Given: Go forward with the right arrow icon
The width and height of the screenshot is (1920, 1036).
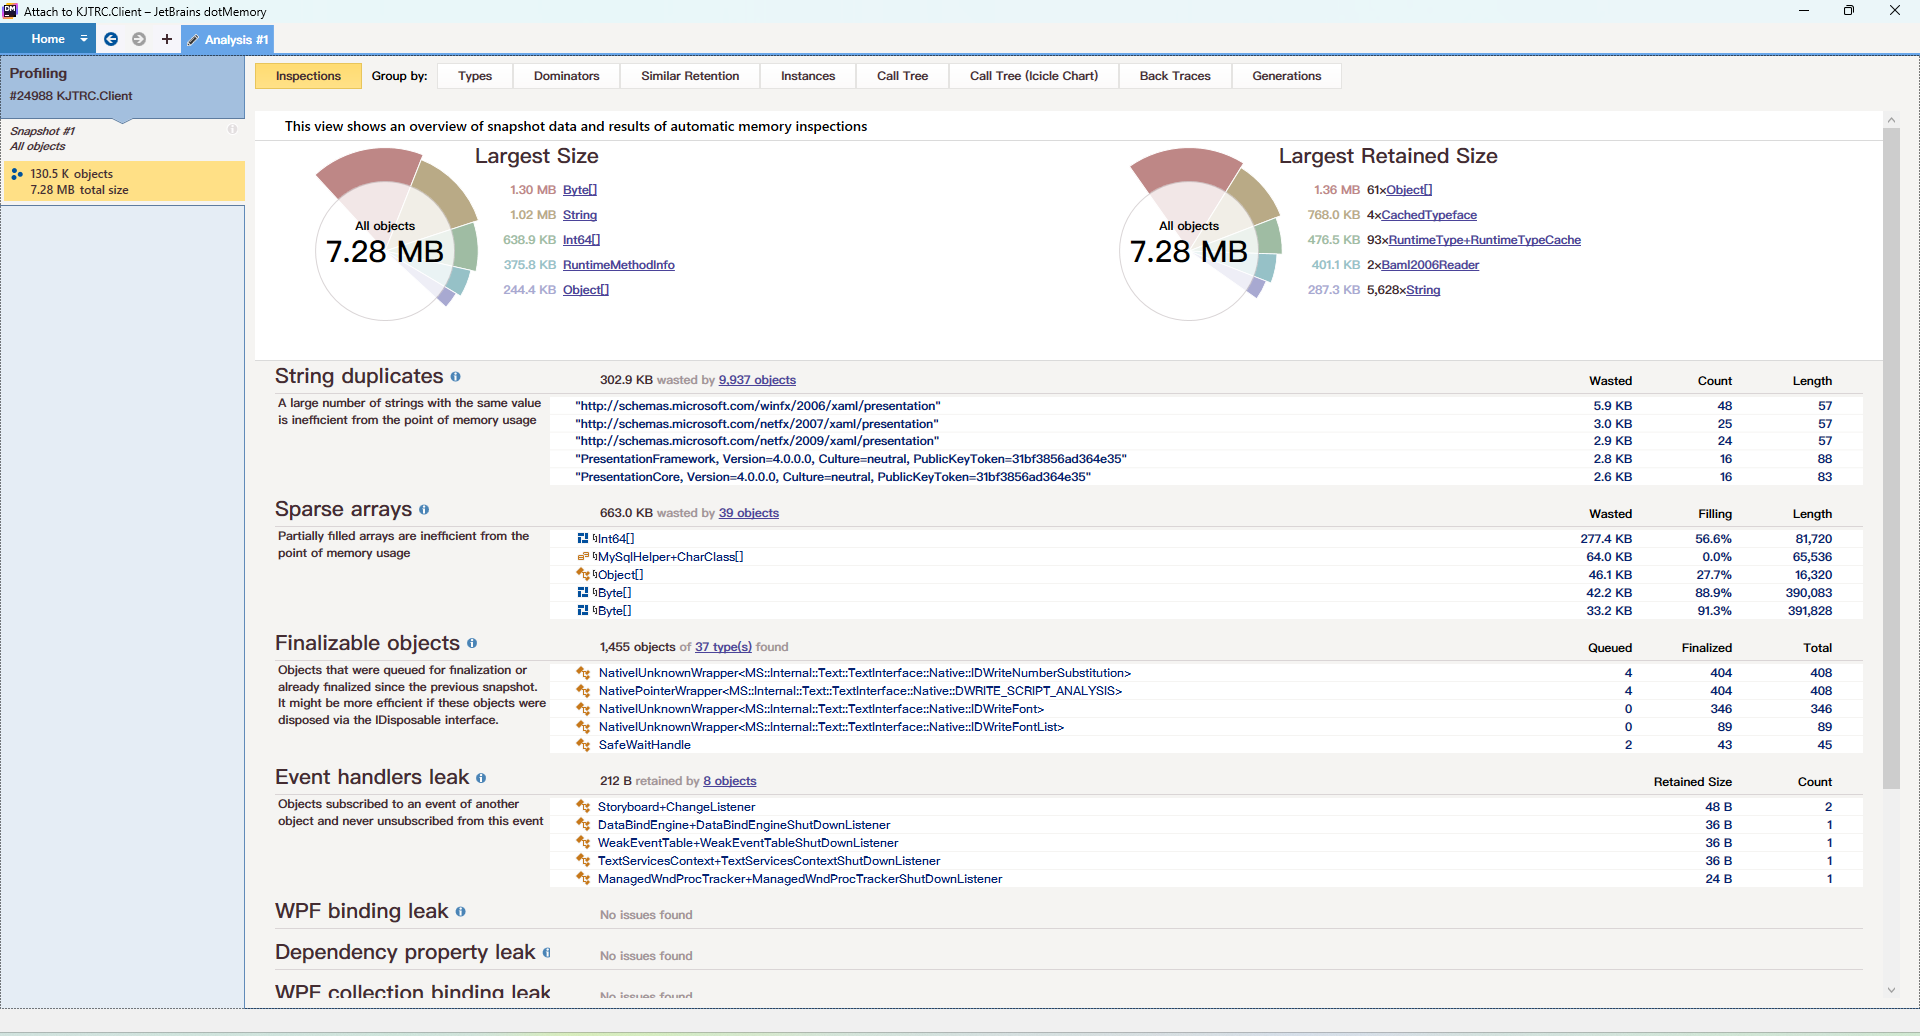Looking at the screenshot, I should pyautogui.click(x=139, y=39).
